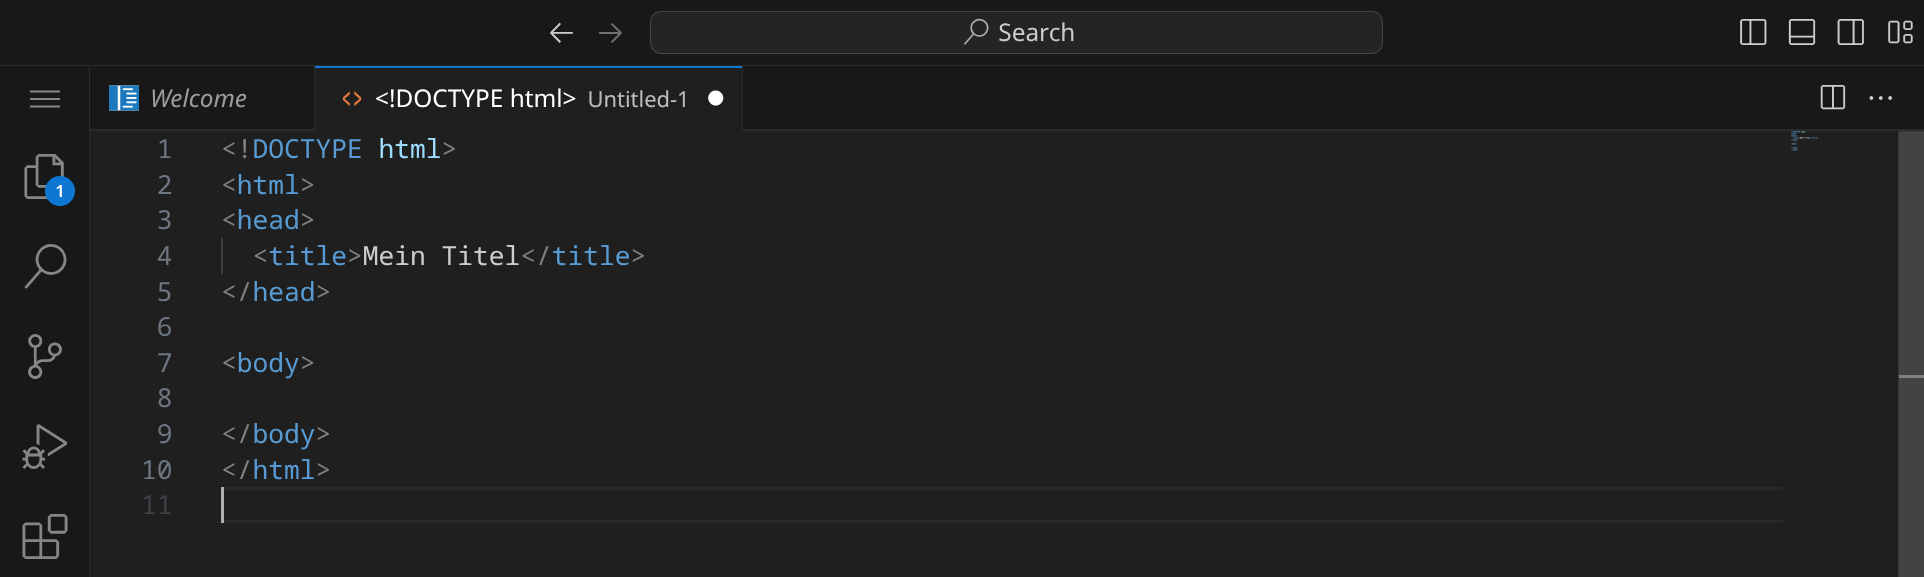This screenshot has width=1924, height=577.
Task: Toggle the primary side bar layout button
Action: pos(1753,33)
